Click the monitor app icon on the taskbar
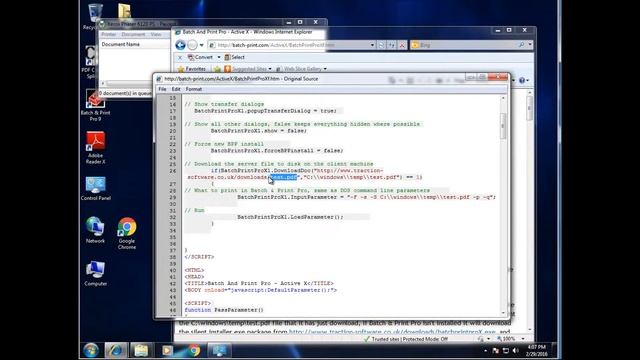 (219, 350)
